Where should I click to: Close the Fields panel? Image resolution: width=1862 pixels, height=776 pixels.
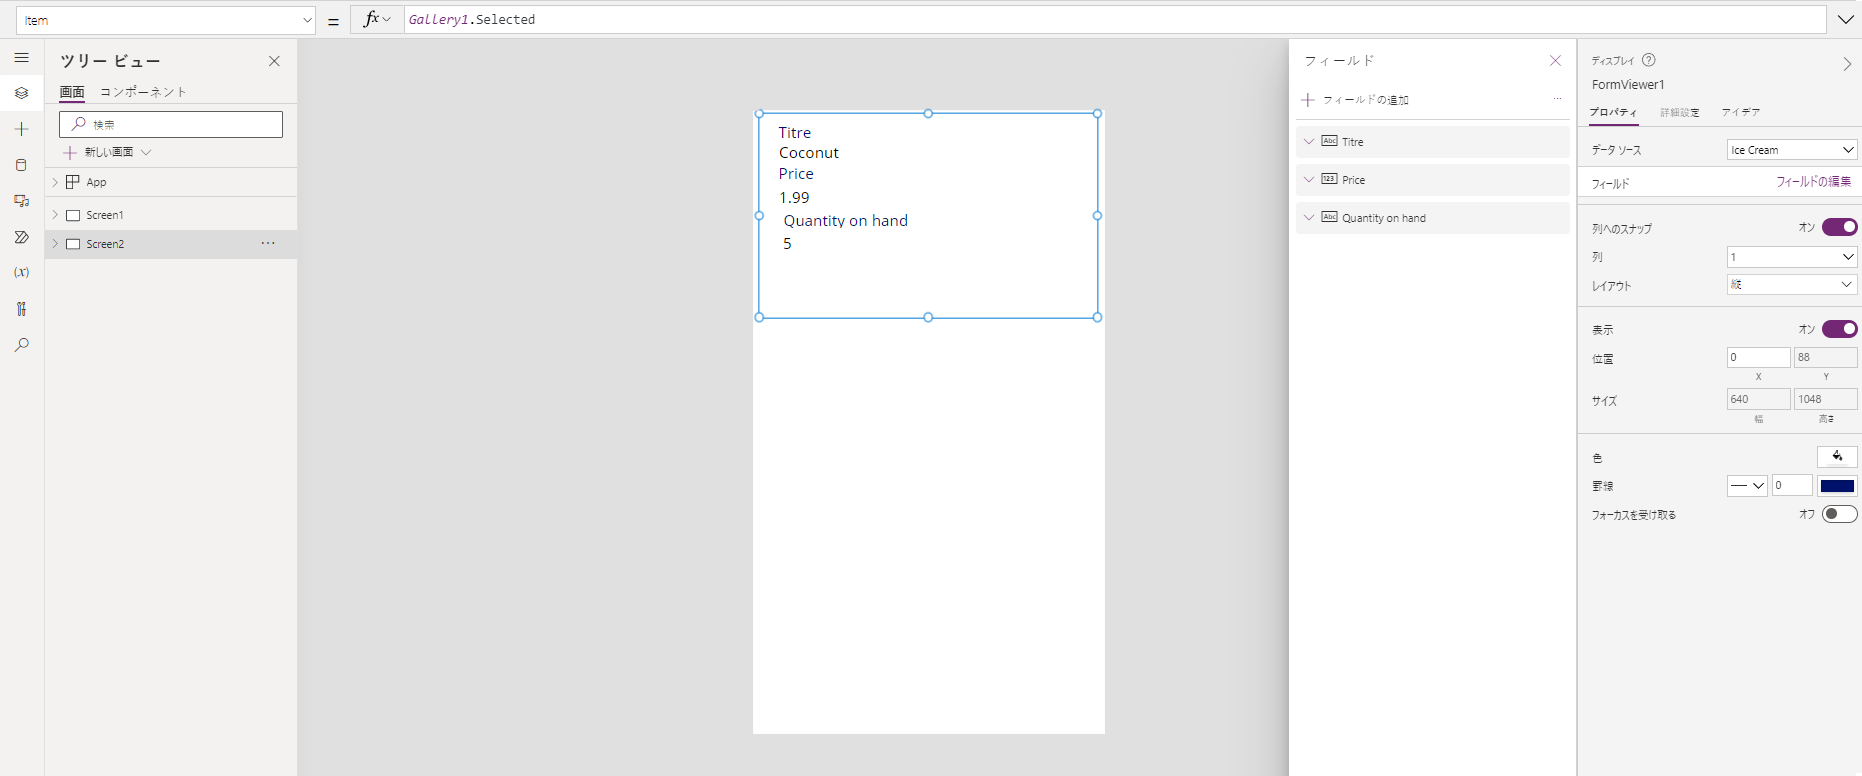1555,60
